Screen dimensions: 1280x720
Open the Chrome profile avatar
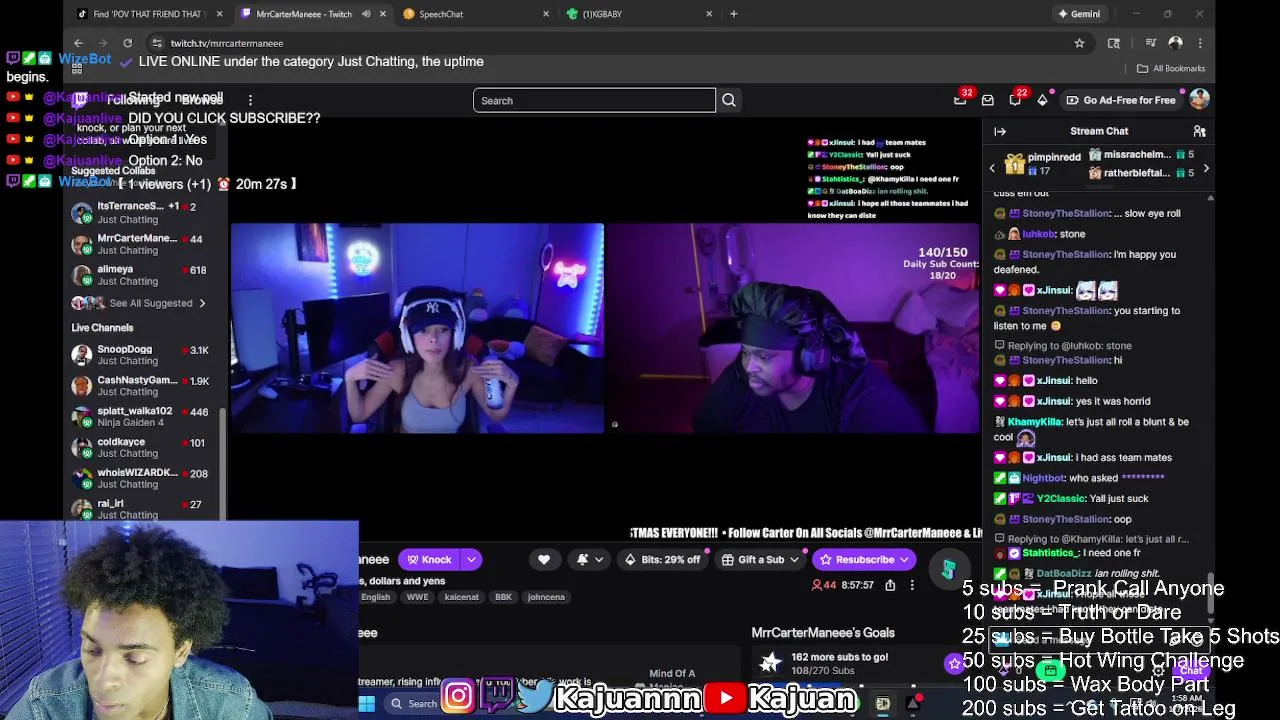pos(1175,43)
